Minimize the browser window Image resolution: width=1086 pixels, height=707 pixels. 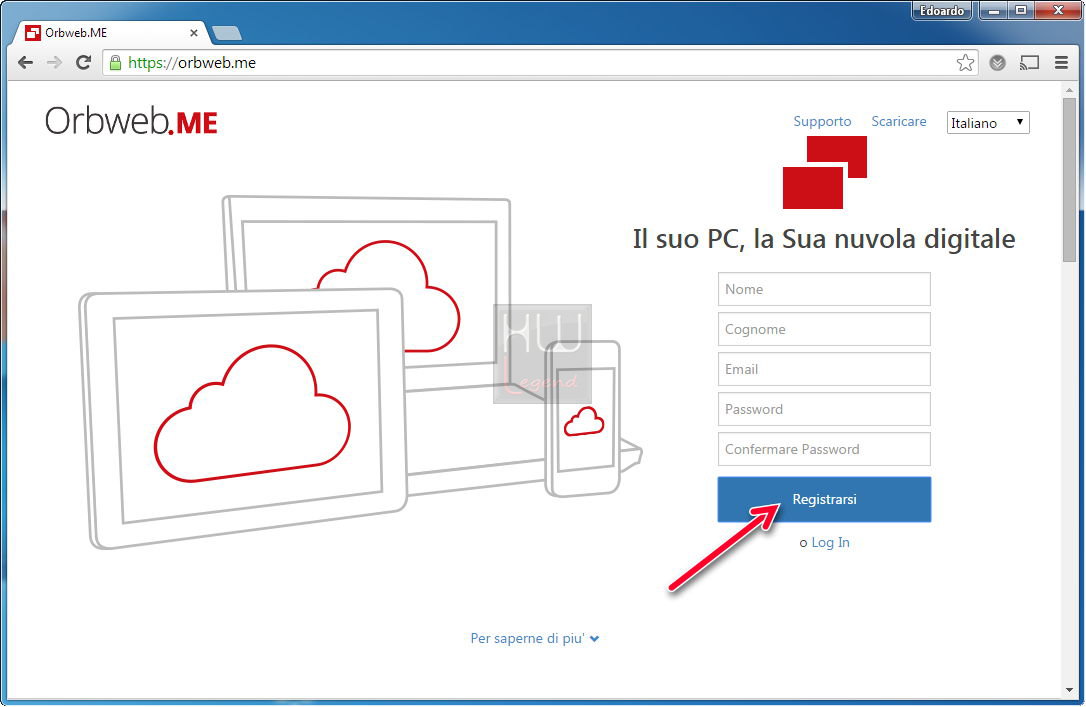click(994, 11)
